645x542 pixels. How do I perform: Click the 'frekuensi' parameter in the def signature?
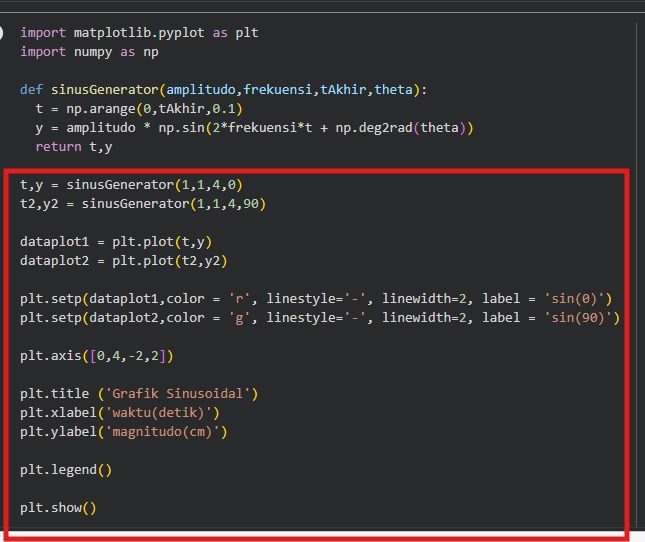278,90
